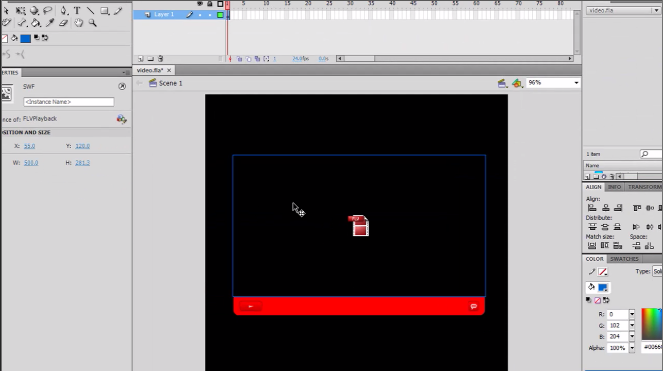This screenshot has width=663, height=371.
Task: Click the X position value 55.0
Action: click(x=30, y=146)
